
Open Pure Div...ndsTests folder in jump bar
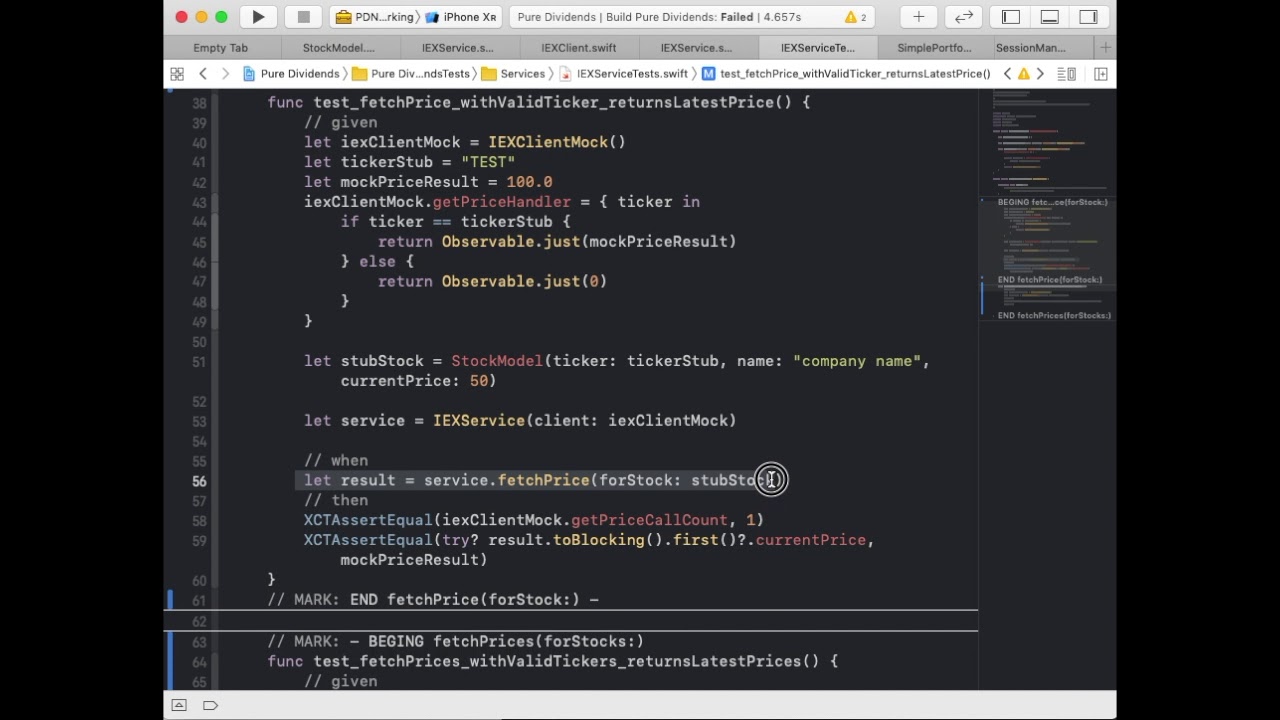click(x=411, y=74)
